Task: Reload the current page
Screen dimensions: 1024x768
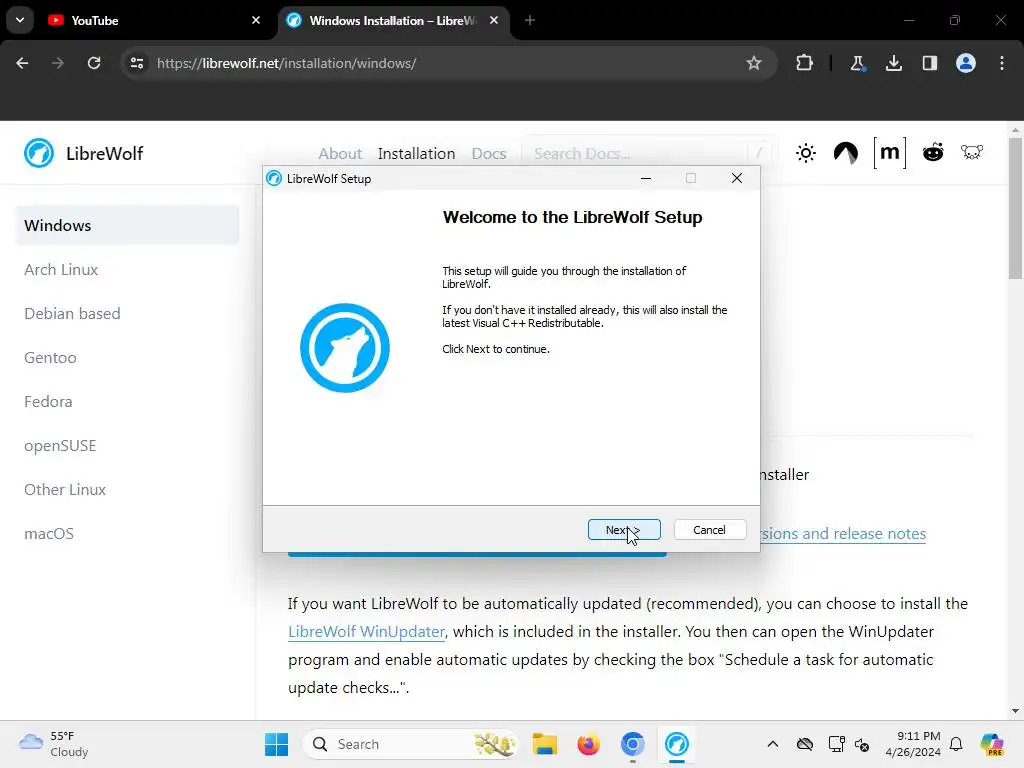Action: click(94, 63)
